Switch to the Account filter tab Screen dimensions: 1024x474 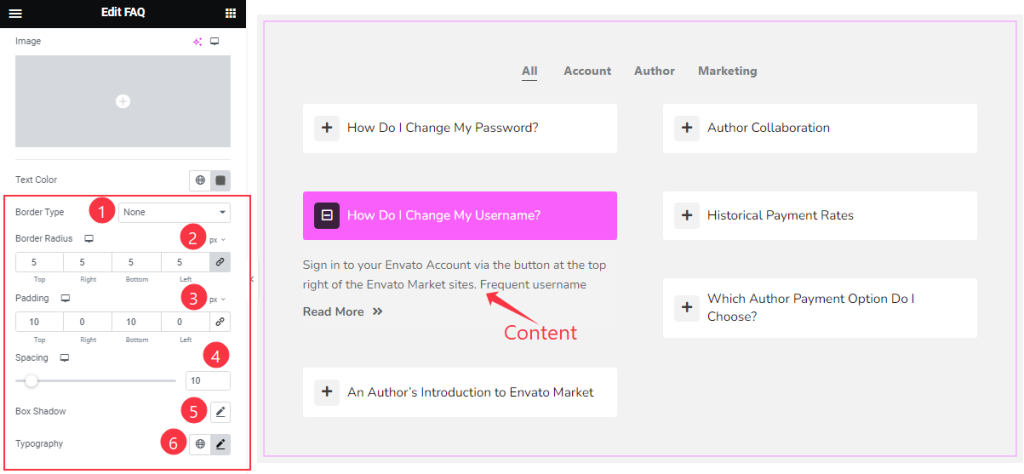(x=587, y=71)
